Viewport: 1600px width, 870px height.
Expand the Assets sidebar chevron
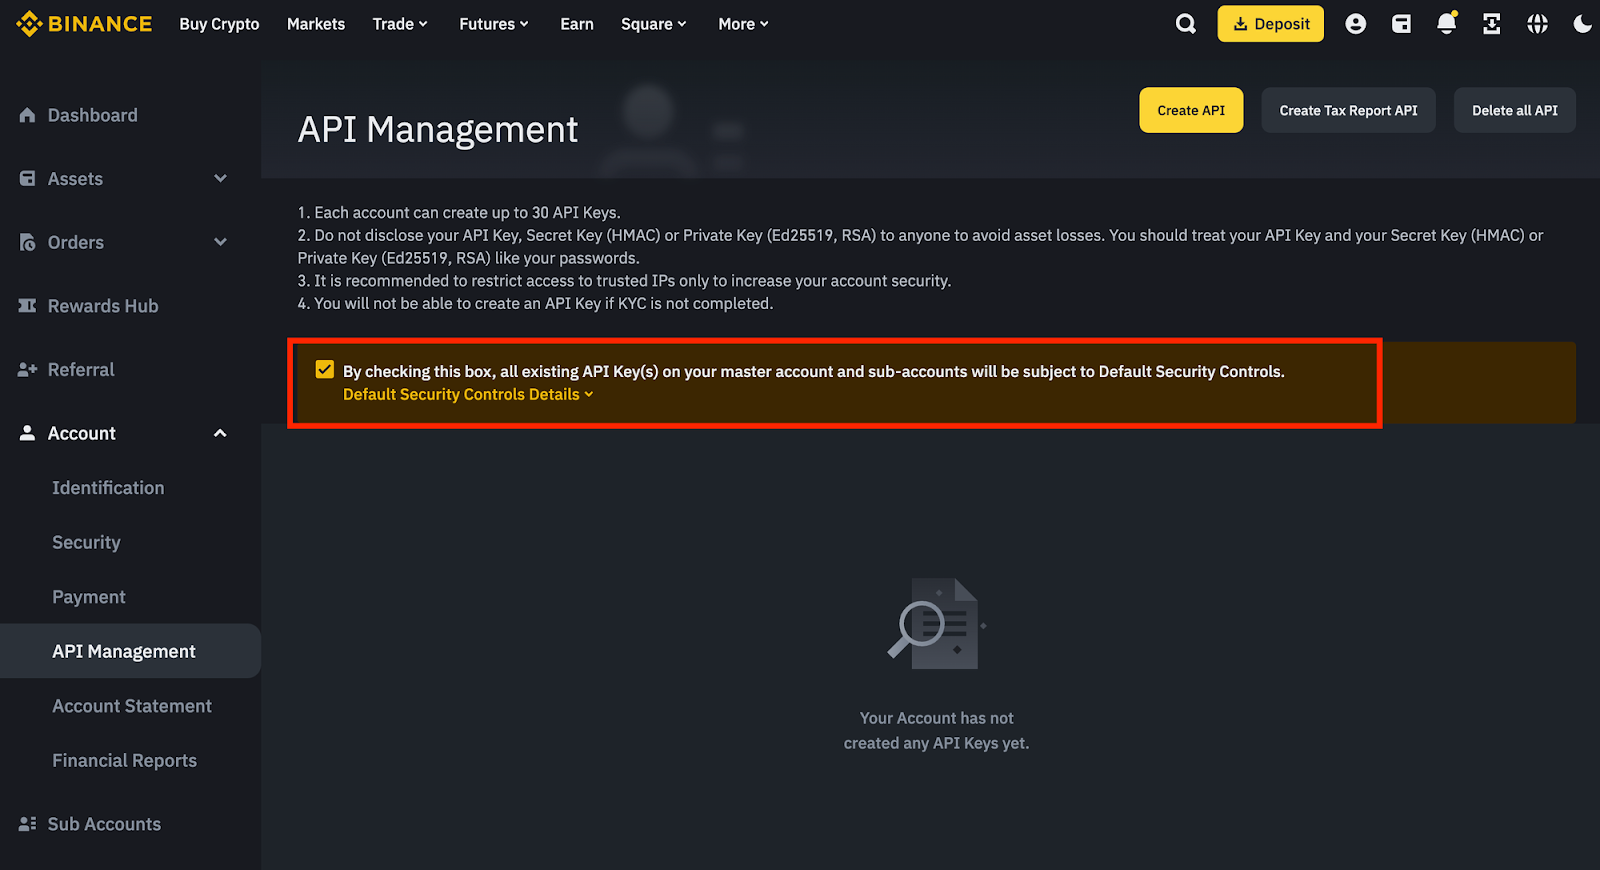tap(220, 179)
